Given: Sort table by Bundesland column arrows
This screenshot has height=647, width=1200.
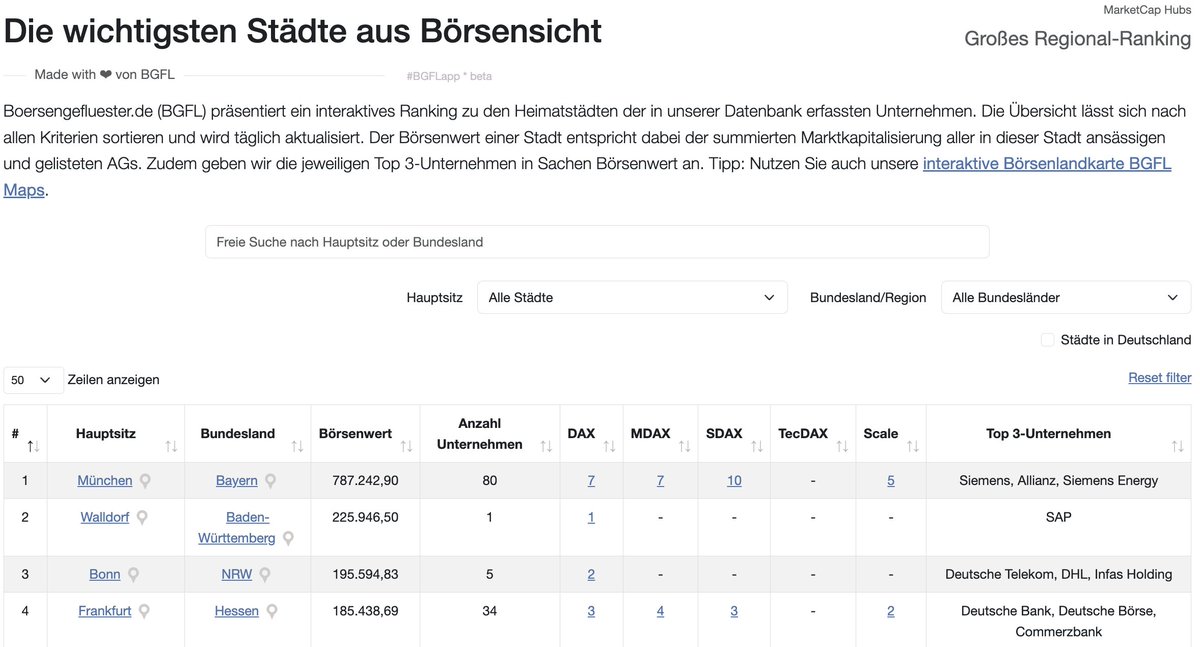Looking at the screenshot, I should click(297, 446).
